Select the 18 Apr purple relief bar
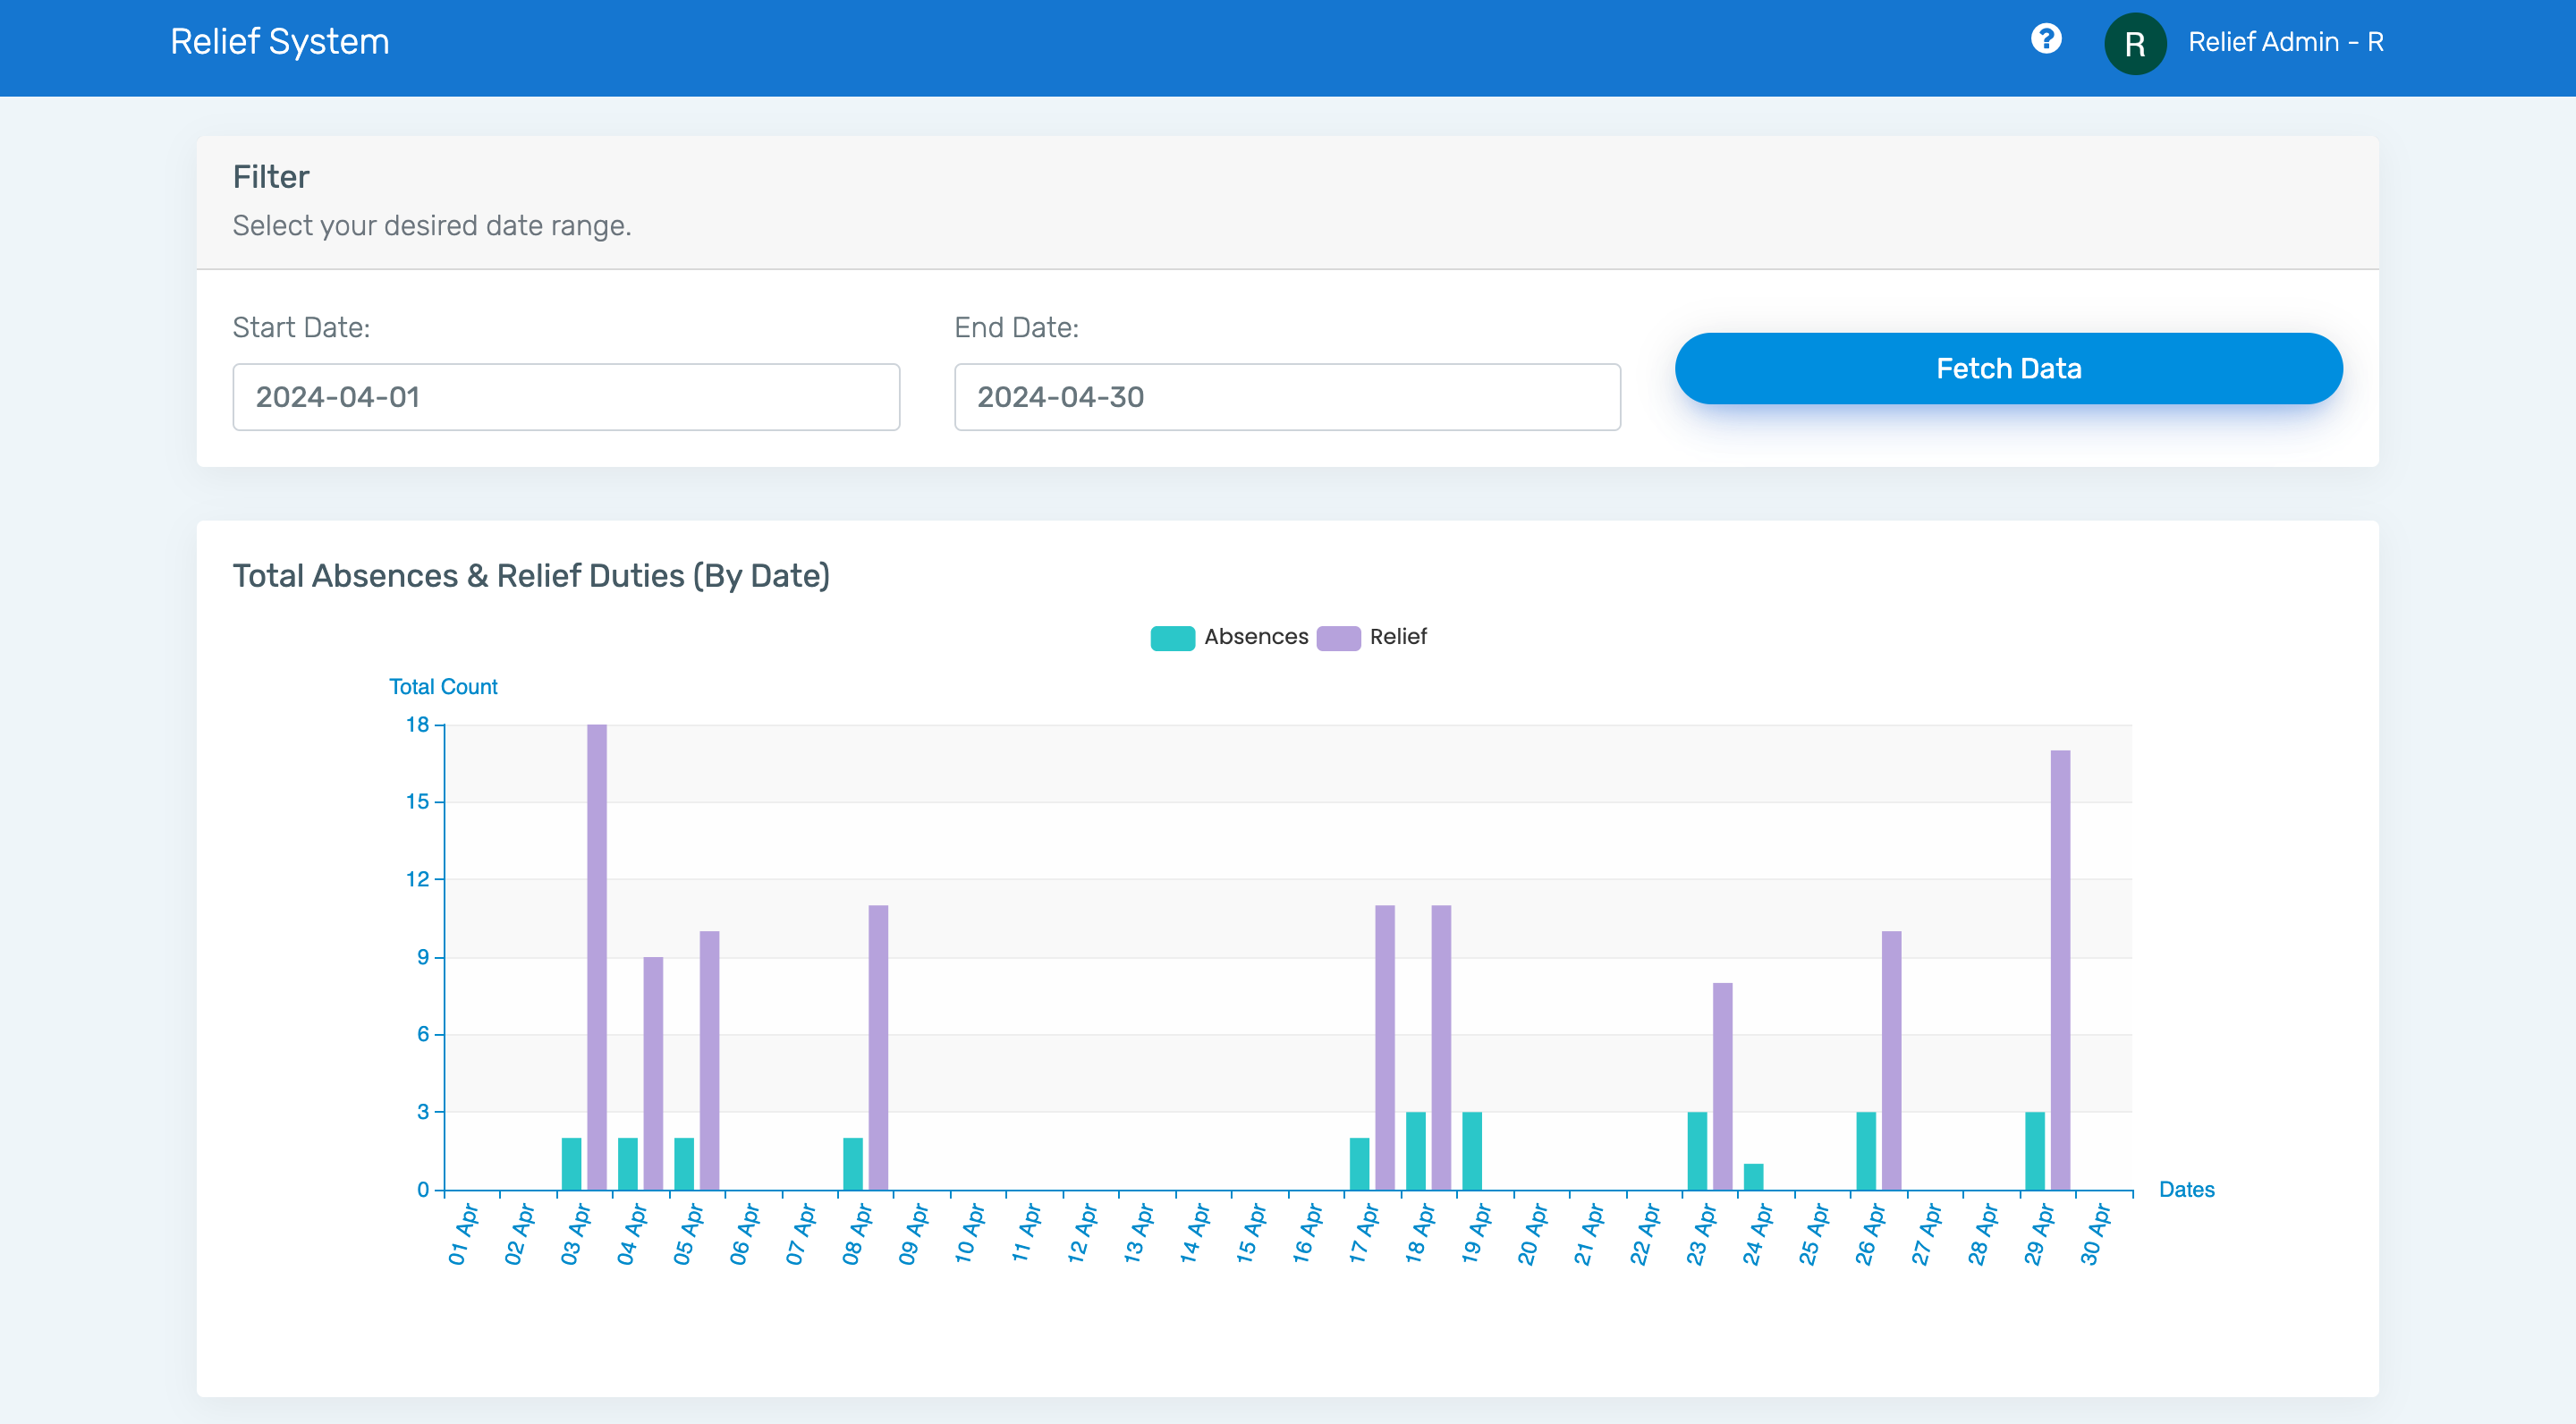Viewport: 2576px width, 1424px height. click(1441, 1047)
